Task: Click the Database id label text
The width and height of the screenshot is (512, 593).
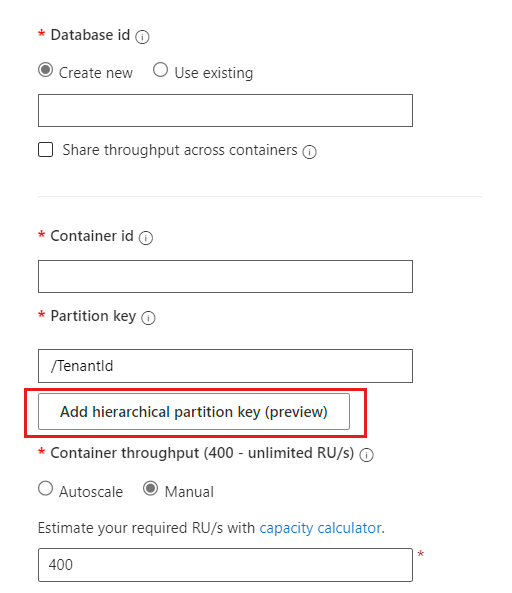Action: [x=90, y=35]
